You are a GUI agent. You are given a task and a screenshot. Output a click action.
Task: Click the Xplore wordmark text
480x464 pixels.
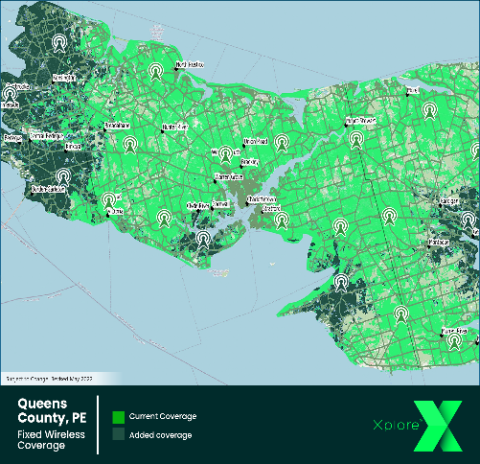pyautogui.click(x=397, y=425)
